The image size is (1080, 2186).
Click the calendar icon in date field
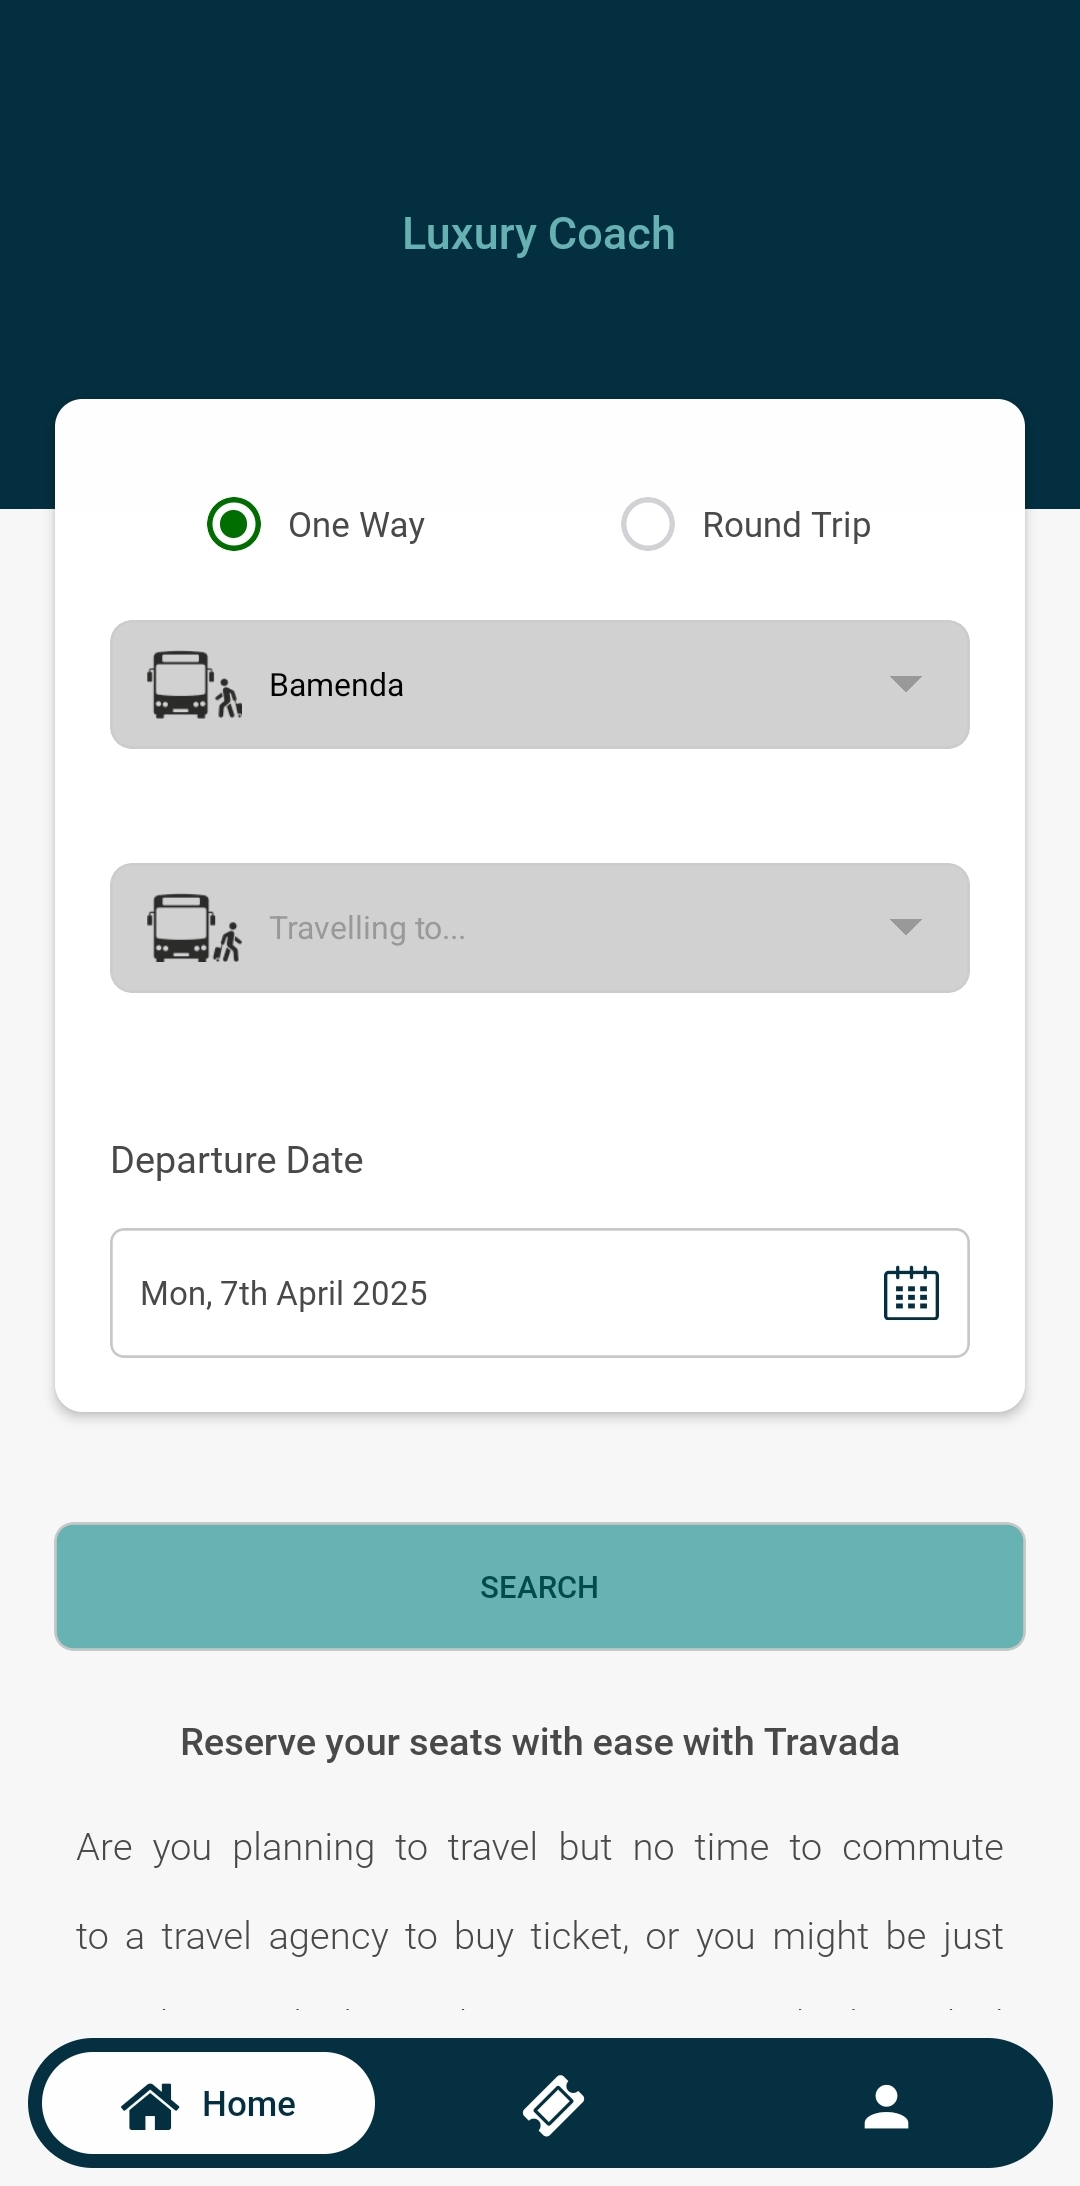coord(911,1293)
